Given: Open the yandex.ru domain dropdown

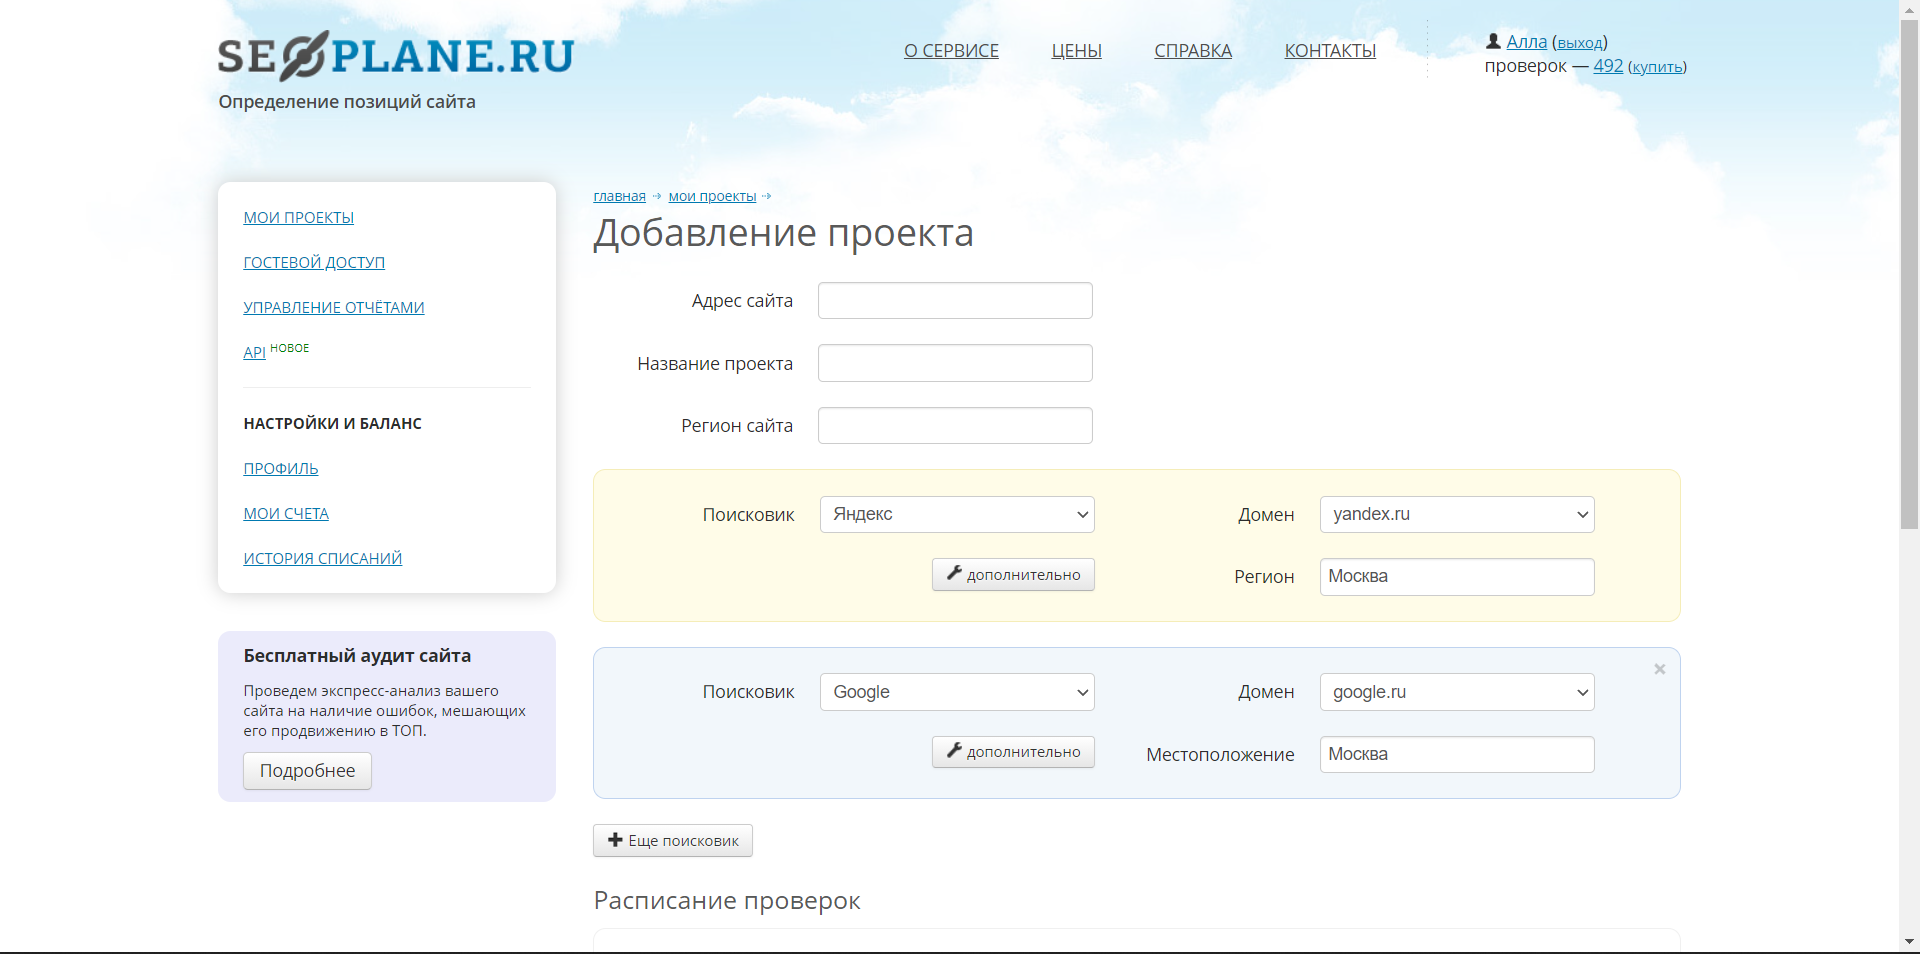Looking at the screenshot, I should point(1457,515).
